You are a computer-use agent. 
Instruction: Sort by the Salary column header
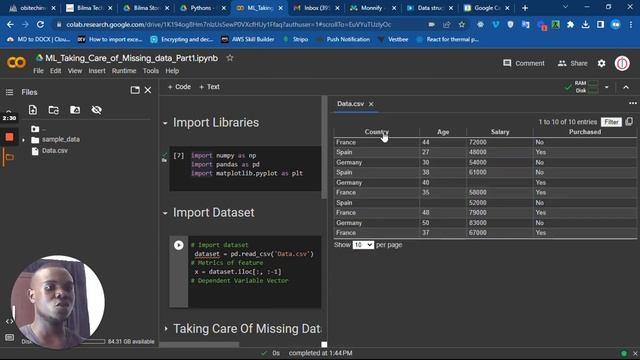click(500, 132)
